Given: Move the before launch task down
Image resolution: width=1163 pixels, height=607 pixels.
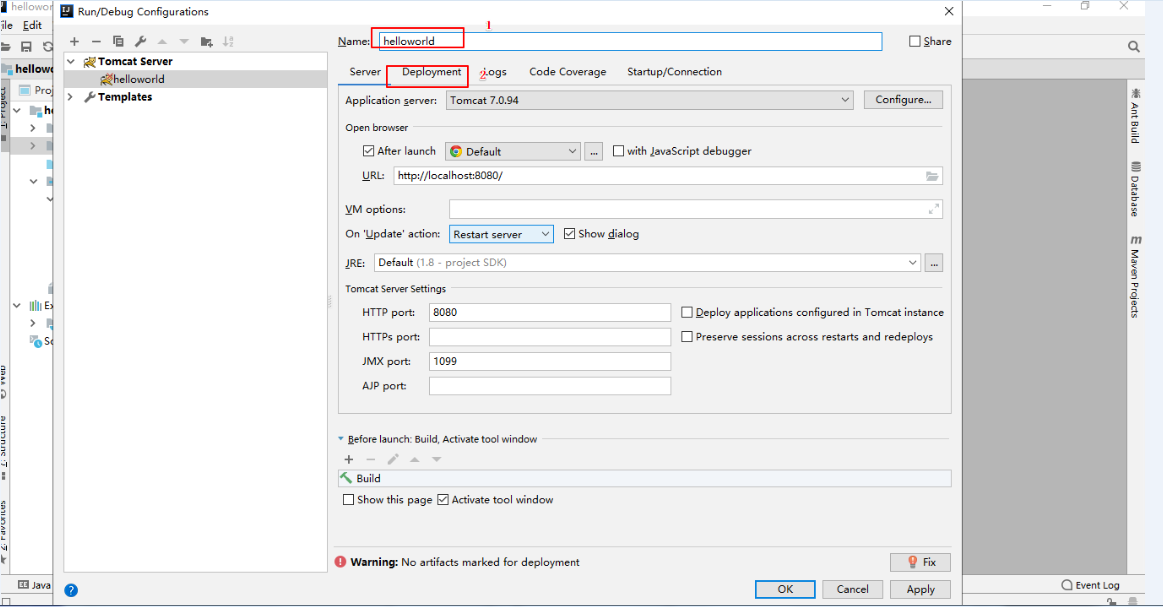Looking at the screenshot, I should [437, 459].
